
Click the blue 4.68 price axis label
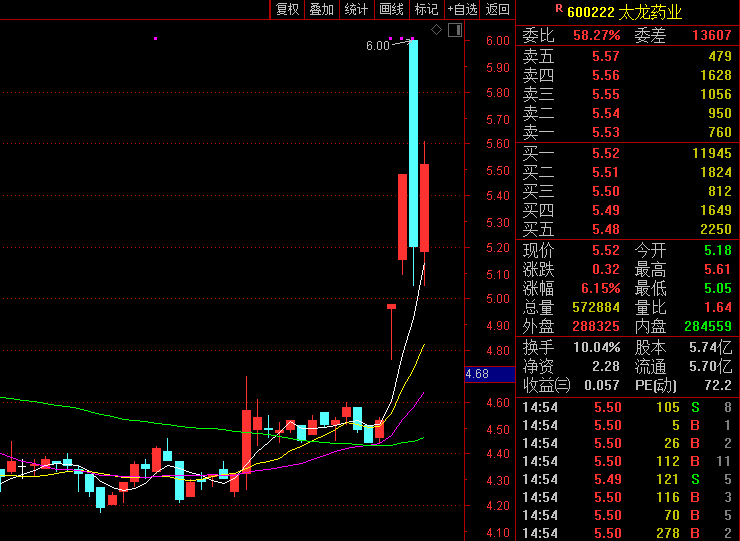pos(477,374)
